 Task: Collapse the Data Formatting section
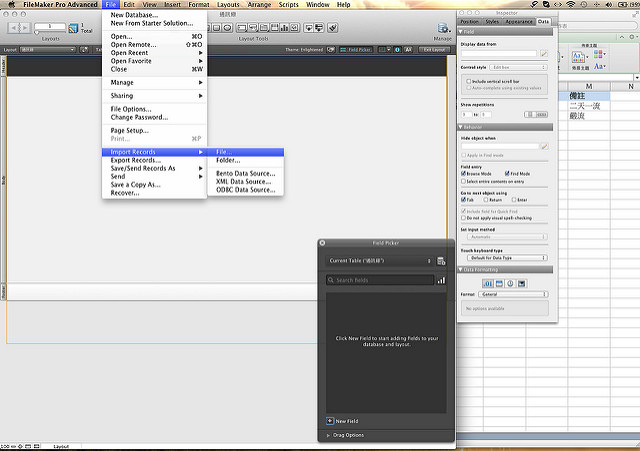[x=461, y=269]
